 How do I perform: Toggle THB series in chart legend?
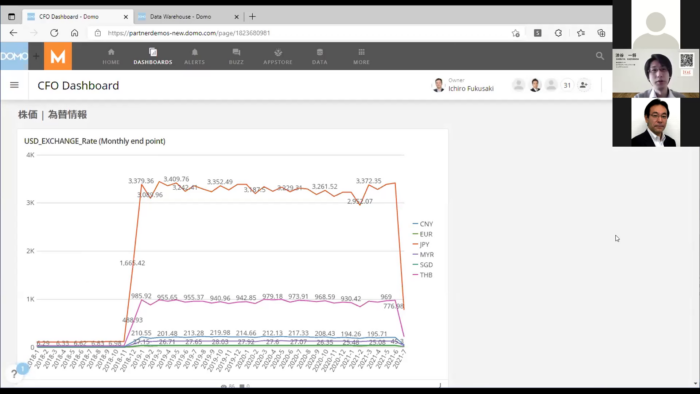point(422,275)
